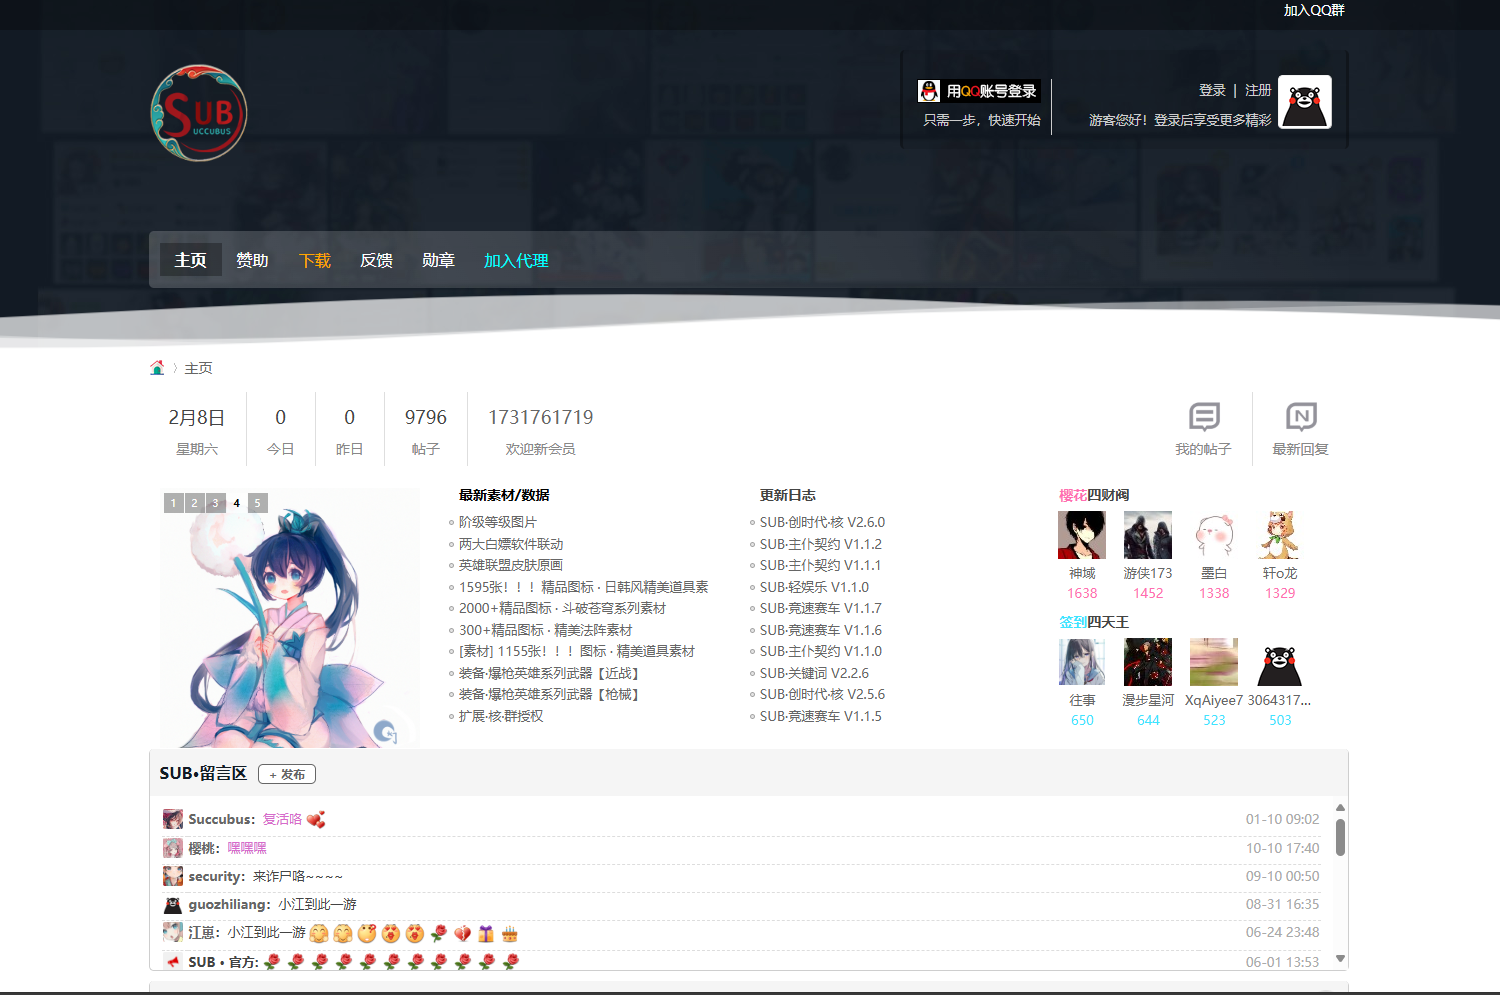Click the home icon in the breadcrumb
The image size is (1500, 995).
click(158, 367)
